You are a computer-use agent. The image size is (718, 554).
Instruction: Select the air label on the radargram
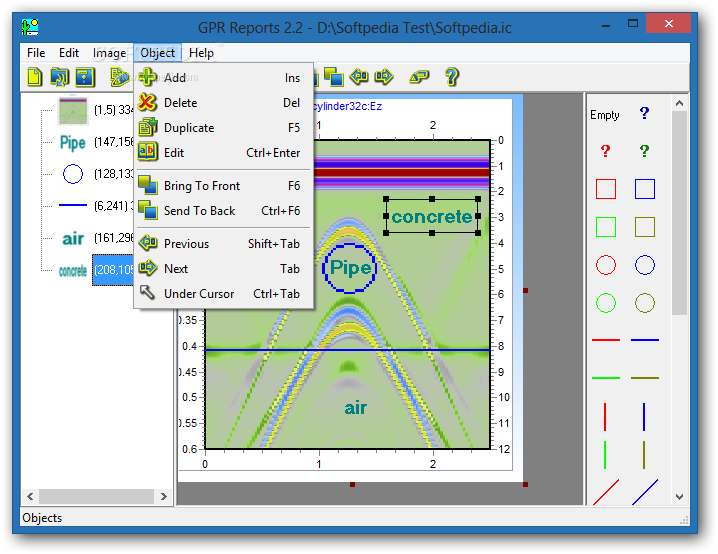[x=355, y=407]
